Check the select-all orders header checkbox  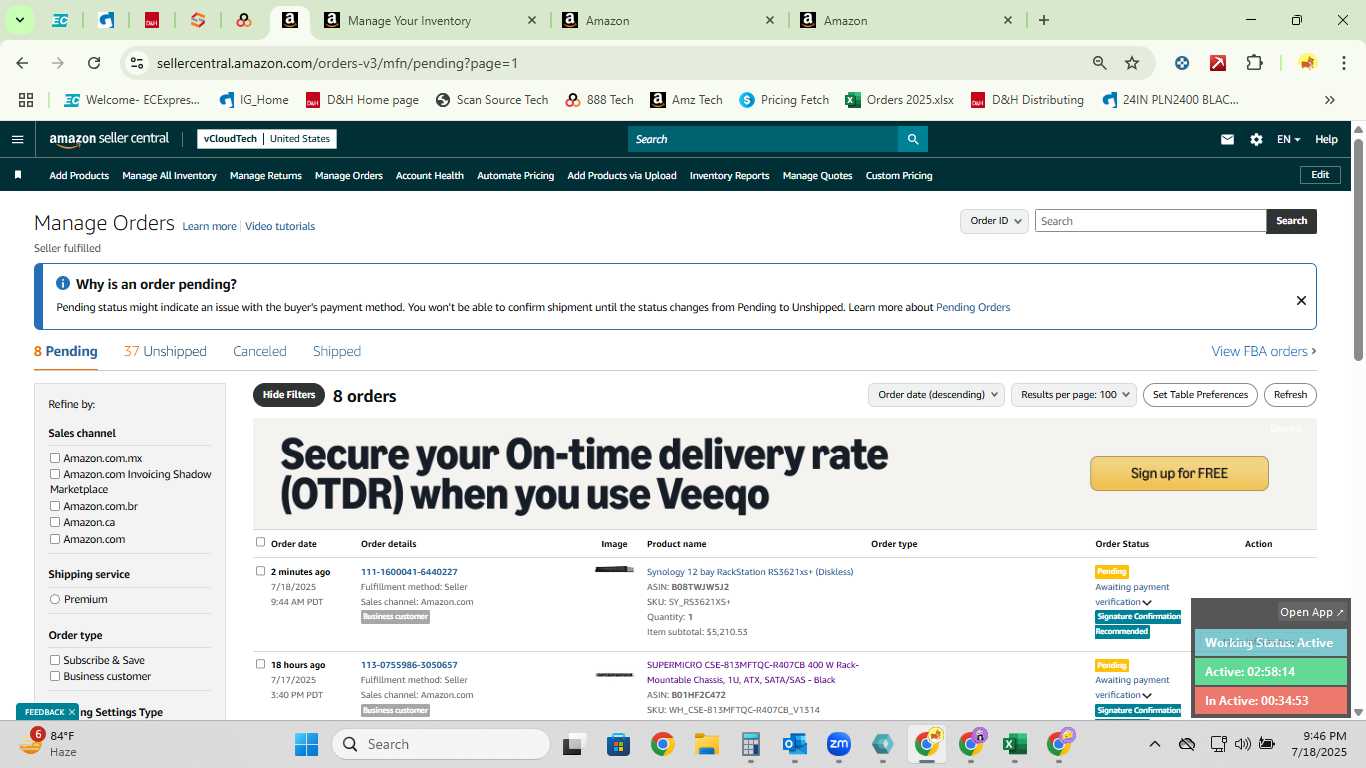pos(260,542)
